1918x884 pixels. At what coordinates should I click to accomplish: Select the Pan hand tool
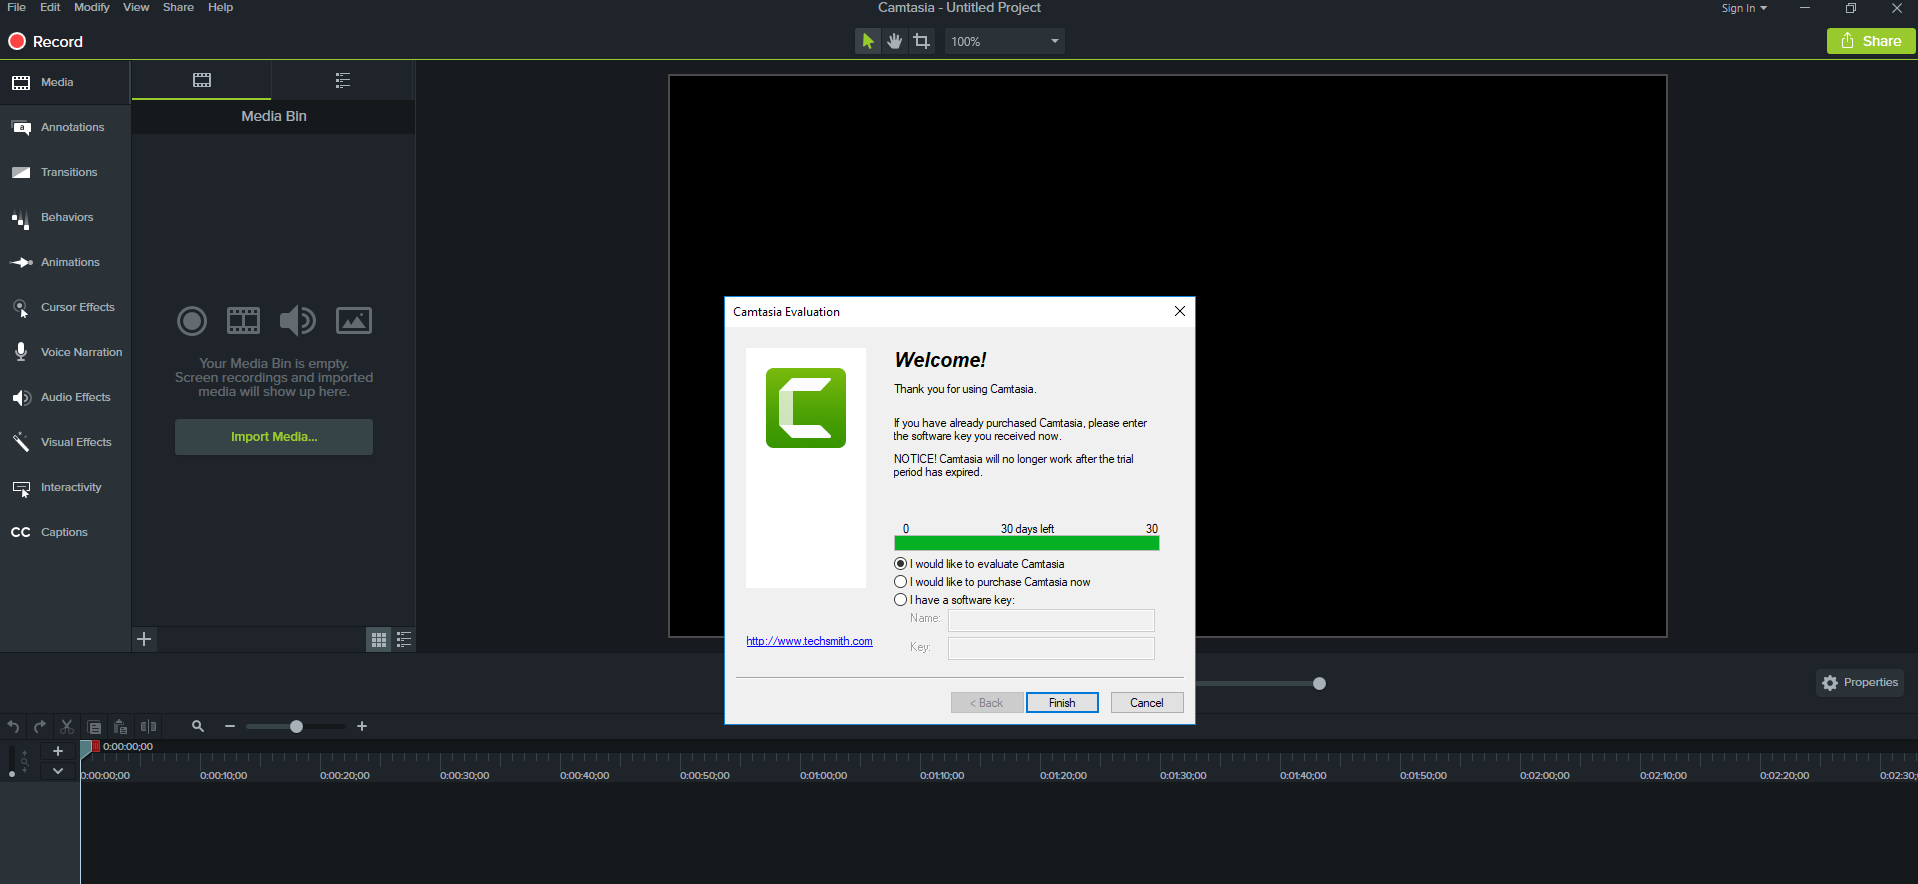pyautogui.click(x=895, y=41)
